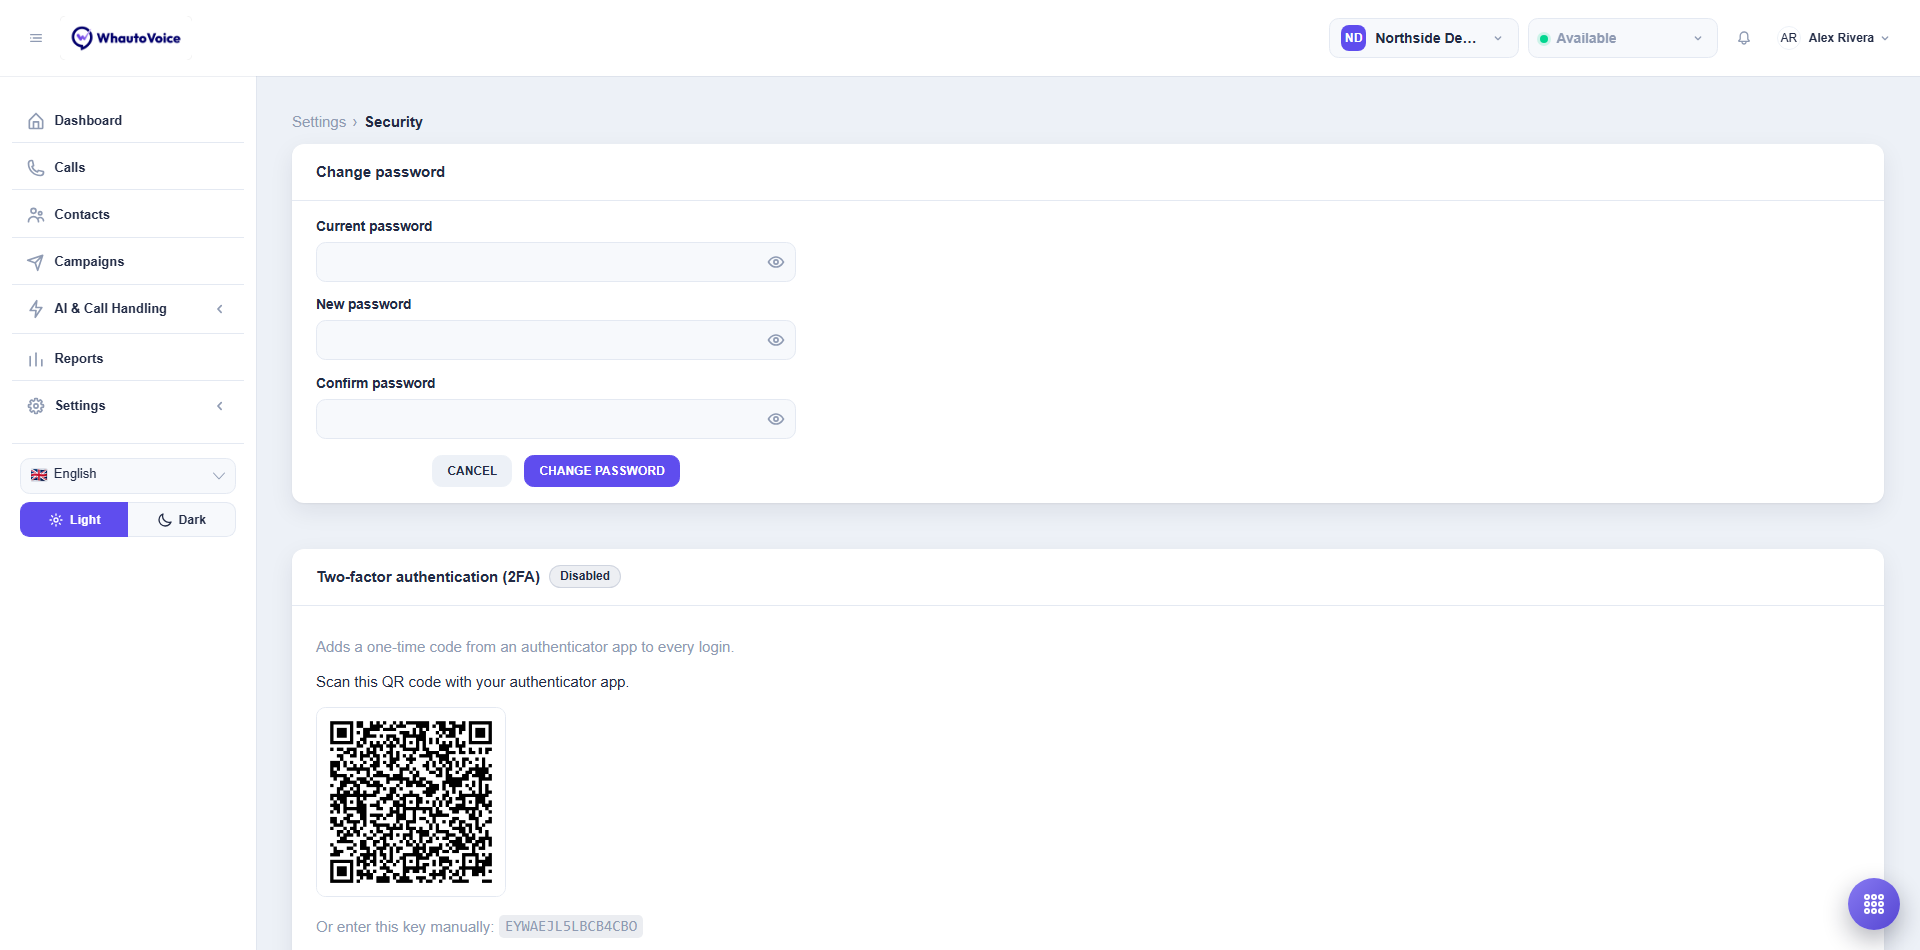Change the Available status dropdown

coord(1622,38)
